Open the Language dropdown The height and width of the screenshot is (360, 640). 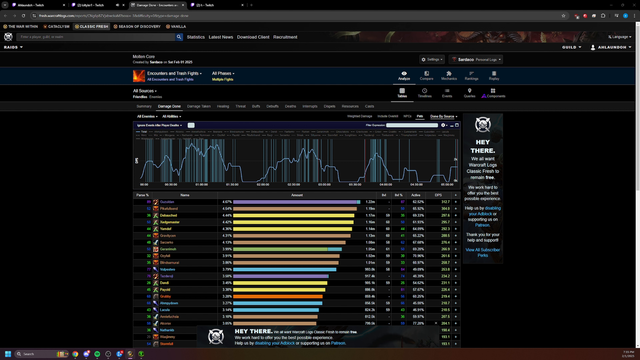(x=620, y=37)
